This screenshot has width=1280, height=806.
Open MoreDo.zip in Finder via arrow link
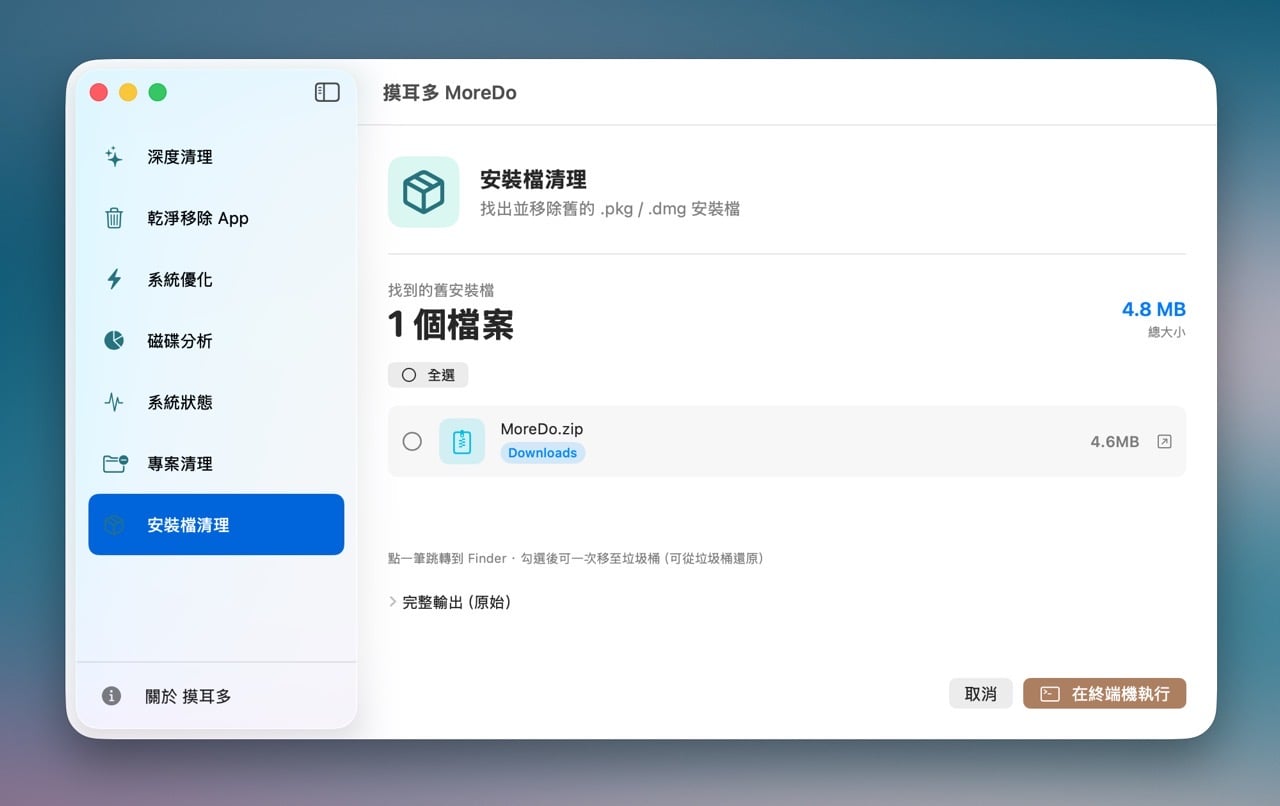1163,440
